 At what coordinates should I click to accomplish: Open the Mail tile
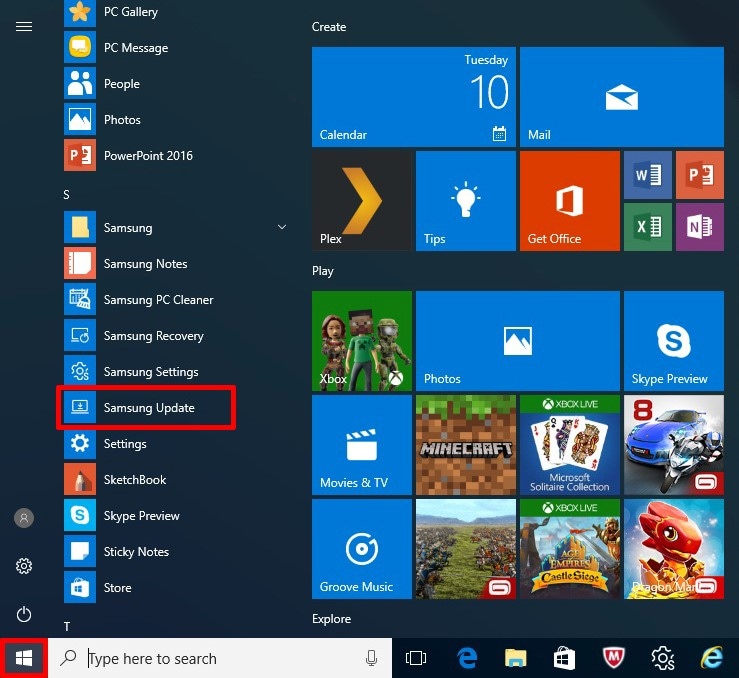click(622, 97)
